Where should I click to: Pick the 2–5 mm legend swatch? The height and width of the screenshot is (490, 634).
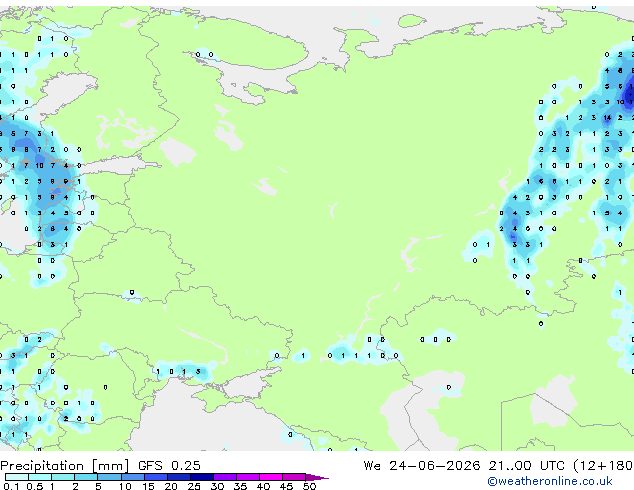[86, 477]
